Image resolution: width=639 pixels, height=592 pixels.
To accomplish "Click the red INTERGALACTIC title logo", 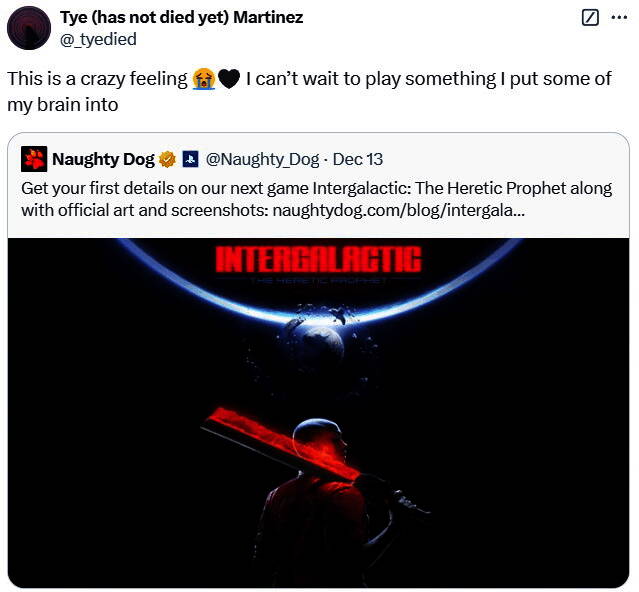I will (318, 259).
